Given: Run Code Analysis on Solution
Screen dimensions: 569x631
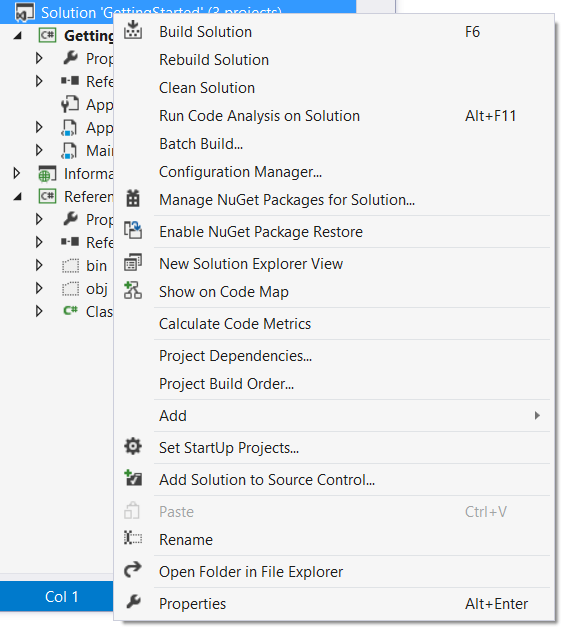Looking at the screenshot, I should tap(334, 116).
